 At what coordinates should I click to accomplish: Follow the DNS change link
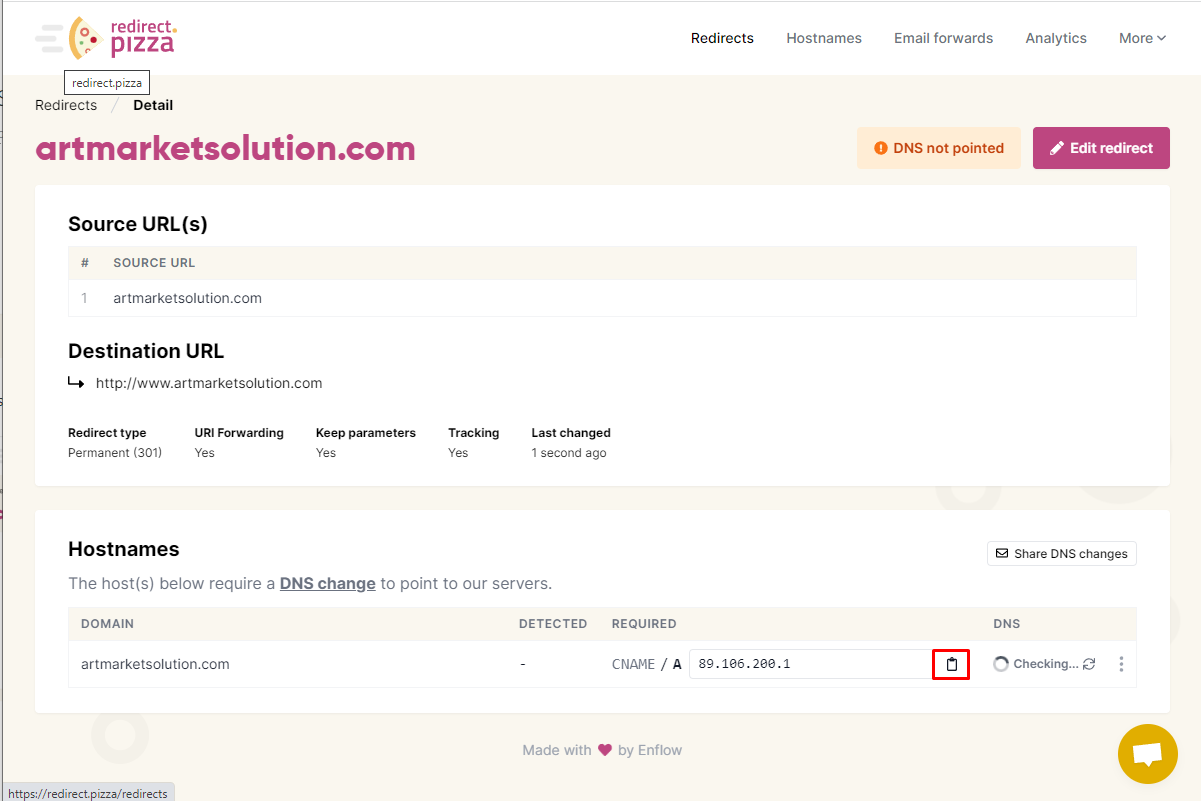(327, 583)
